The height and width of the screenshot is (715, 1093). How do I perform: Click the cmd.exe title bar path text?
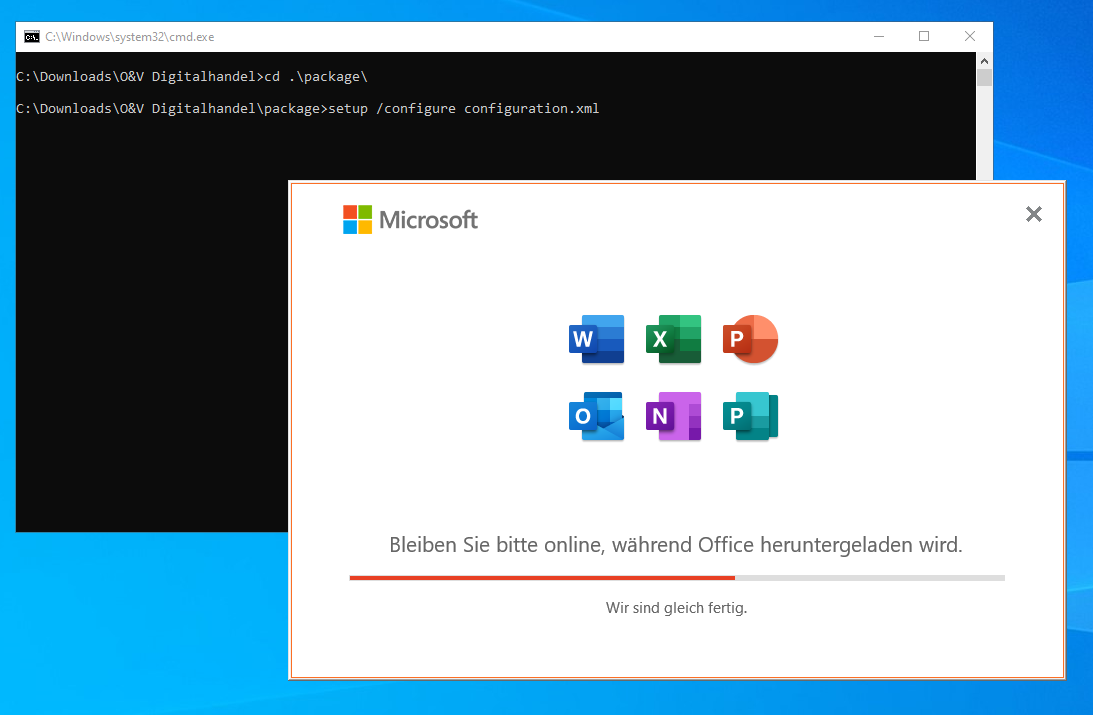click(x=130, y=37)
